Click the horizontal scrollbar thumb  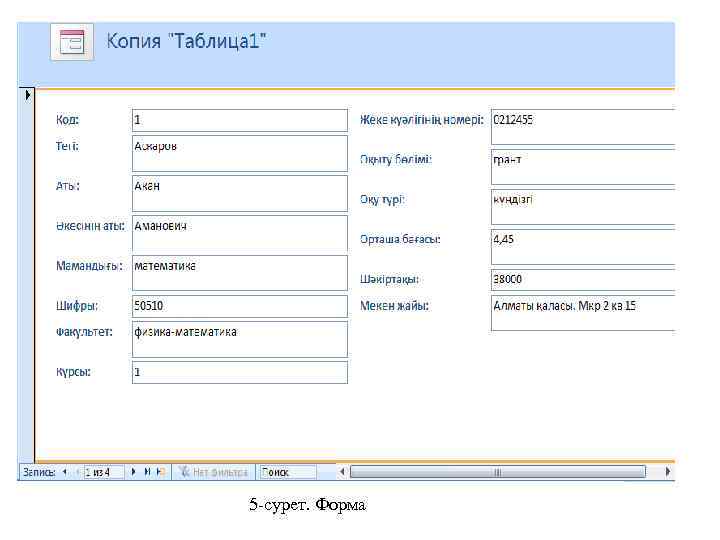coord(498,472)
